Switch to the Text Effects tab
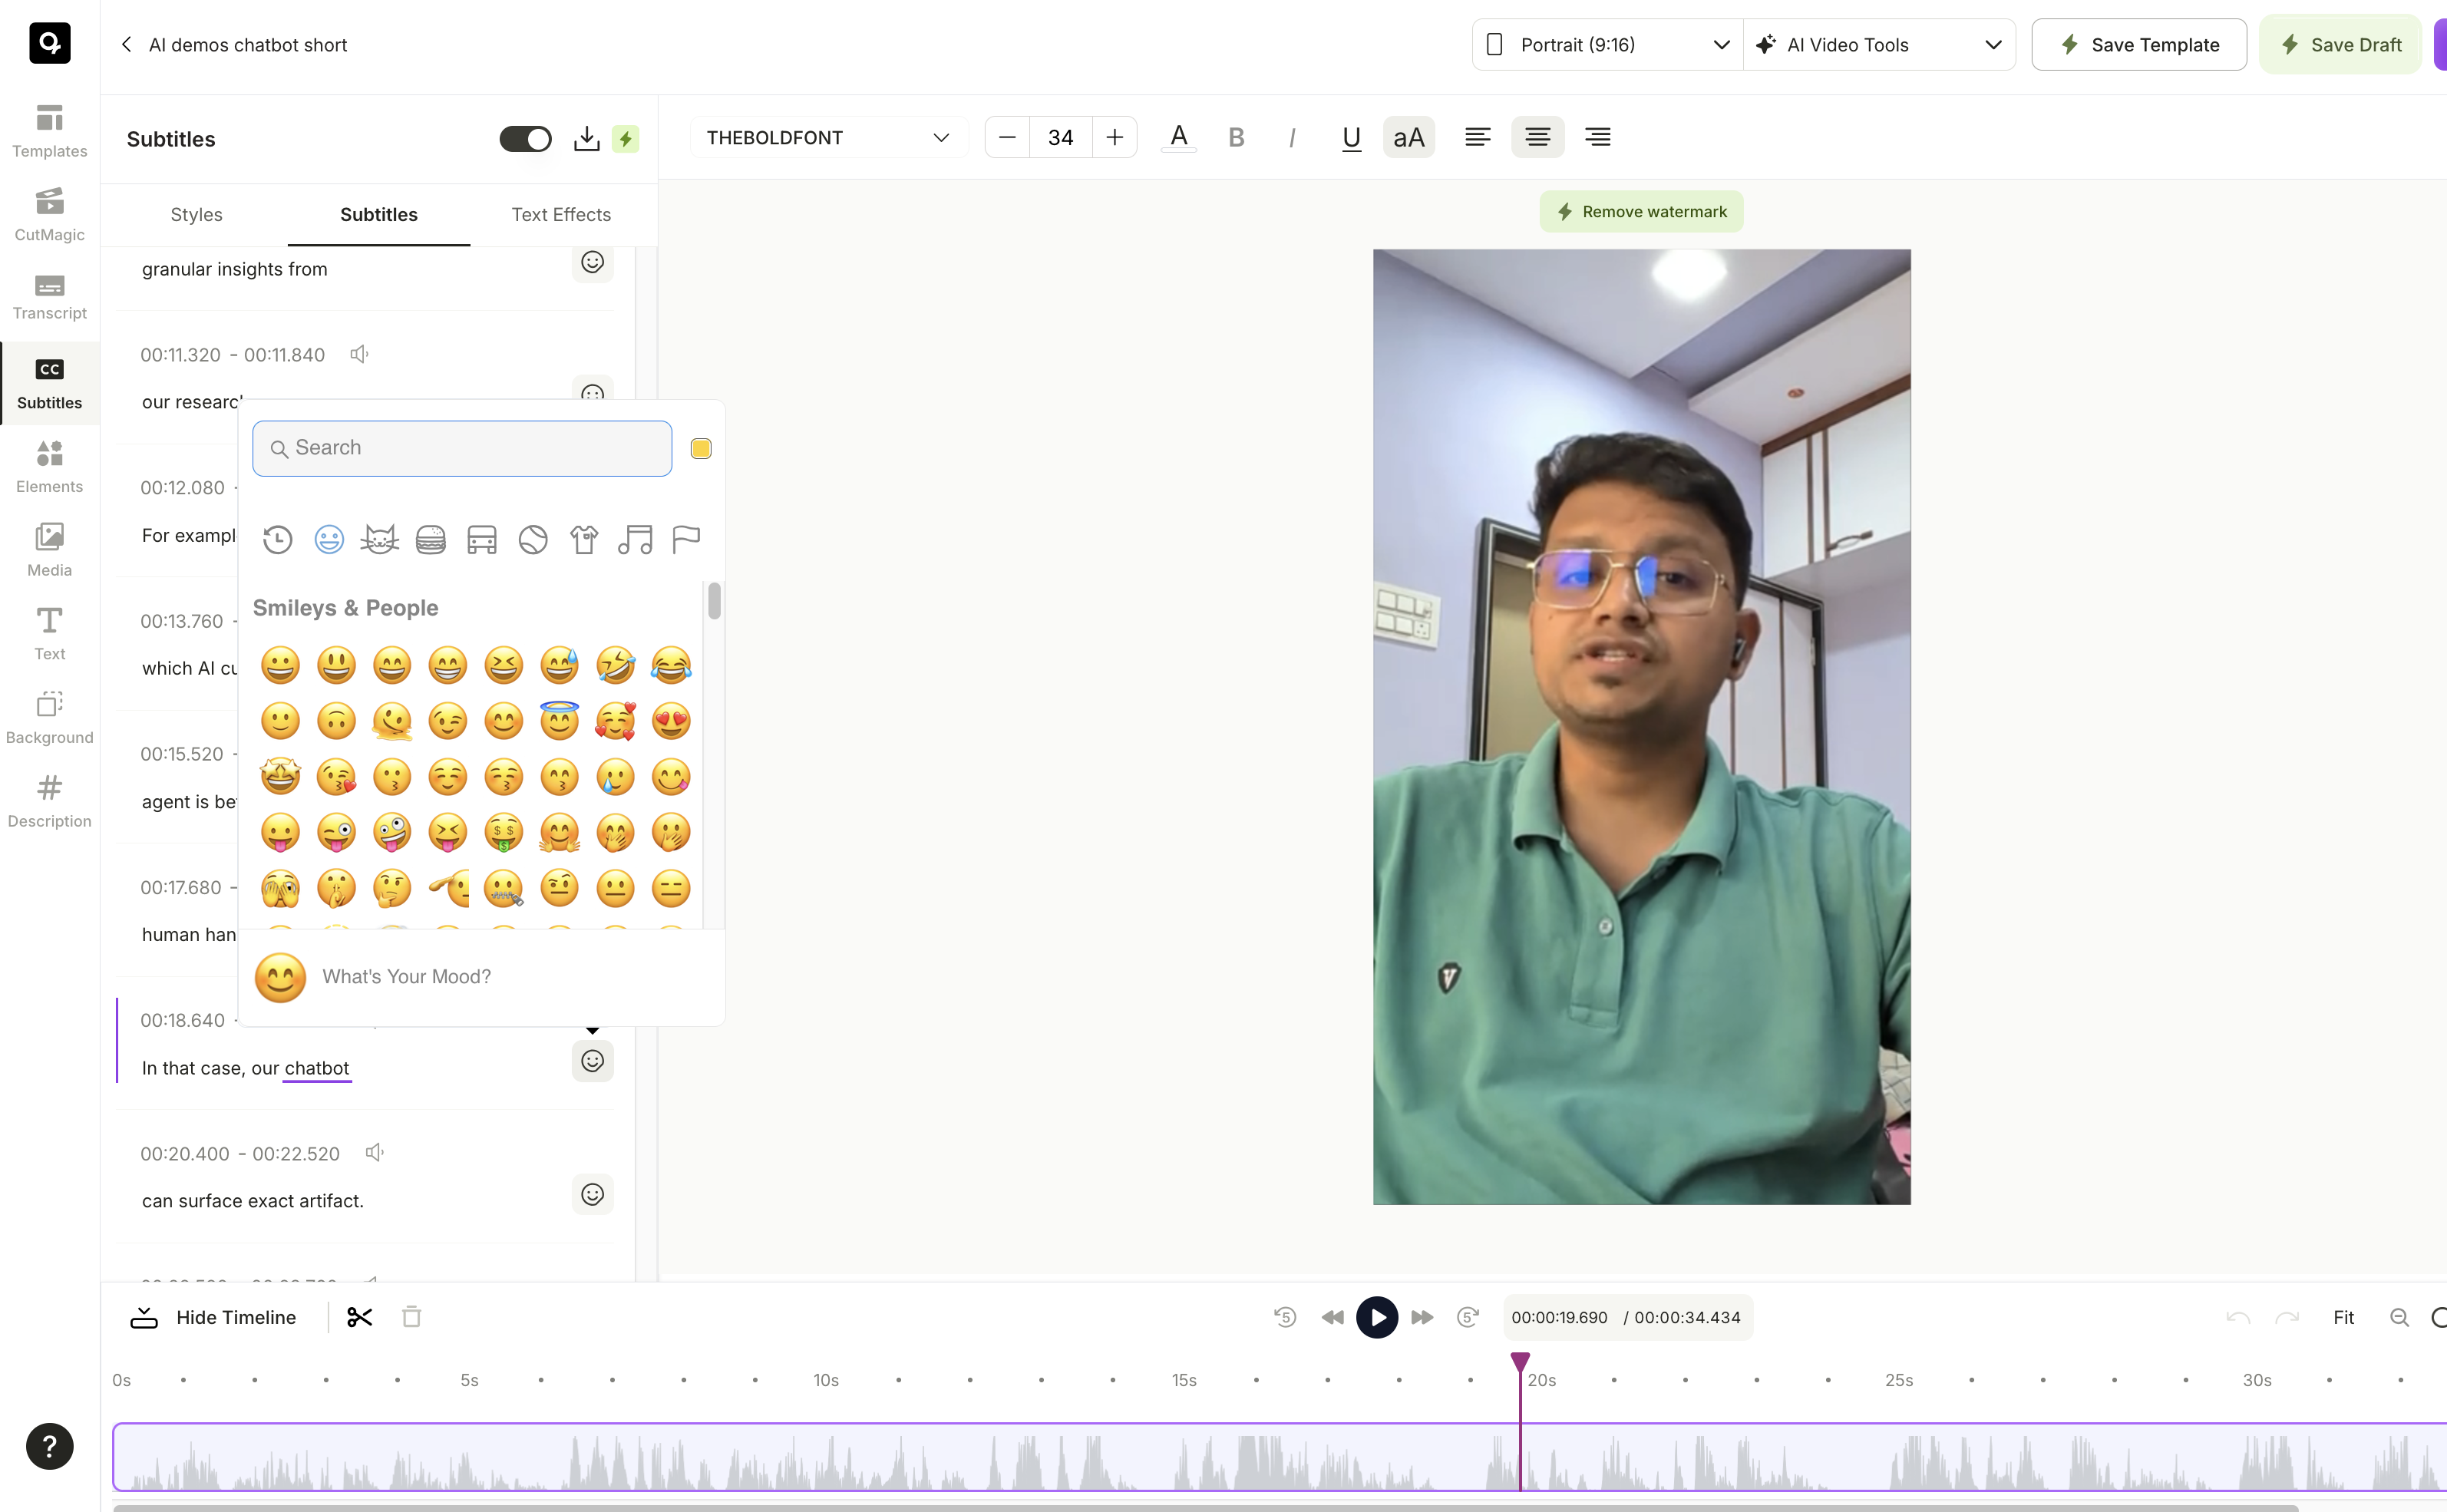 click(x=561, y=214)
